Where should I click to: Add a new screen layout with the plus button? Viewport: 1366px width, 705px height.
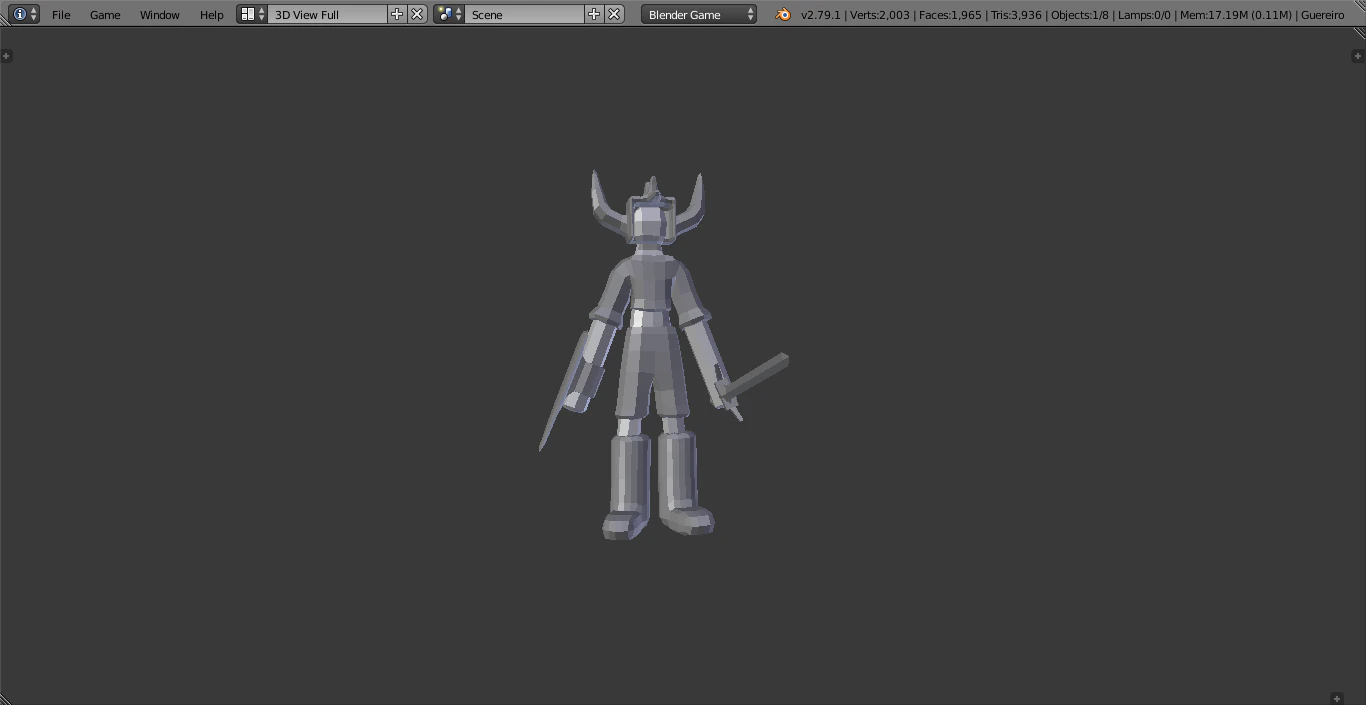pyautogui.click(x=397, y=15)
